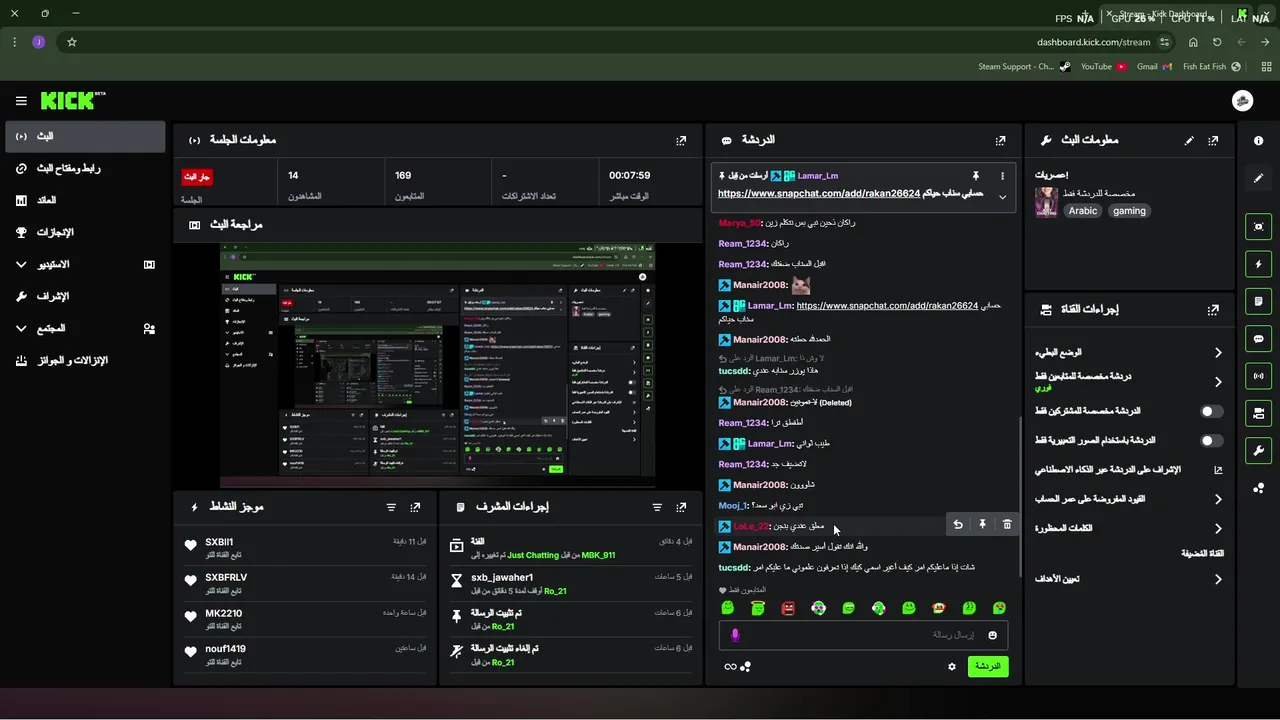Delete the hovered LoLe_22 message
The height and width of the screenshot is (720, 1280).
click(x=1007, y=525)
